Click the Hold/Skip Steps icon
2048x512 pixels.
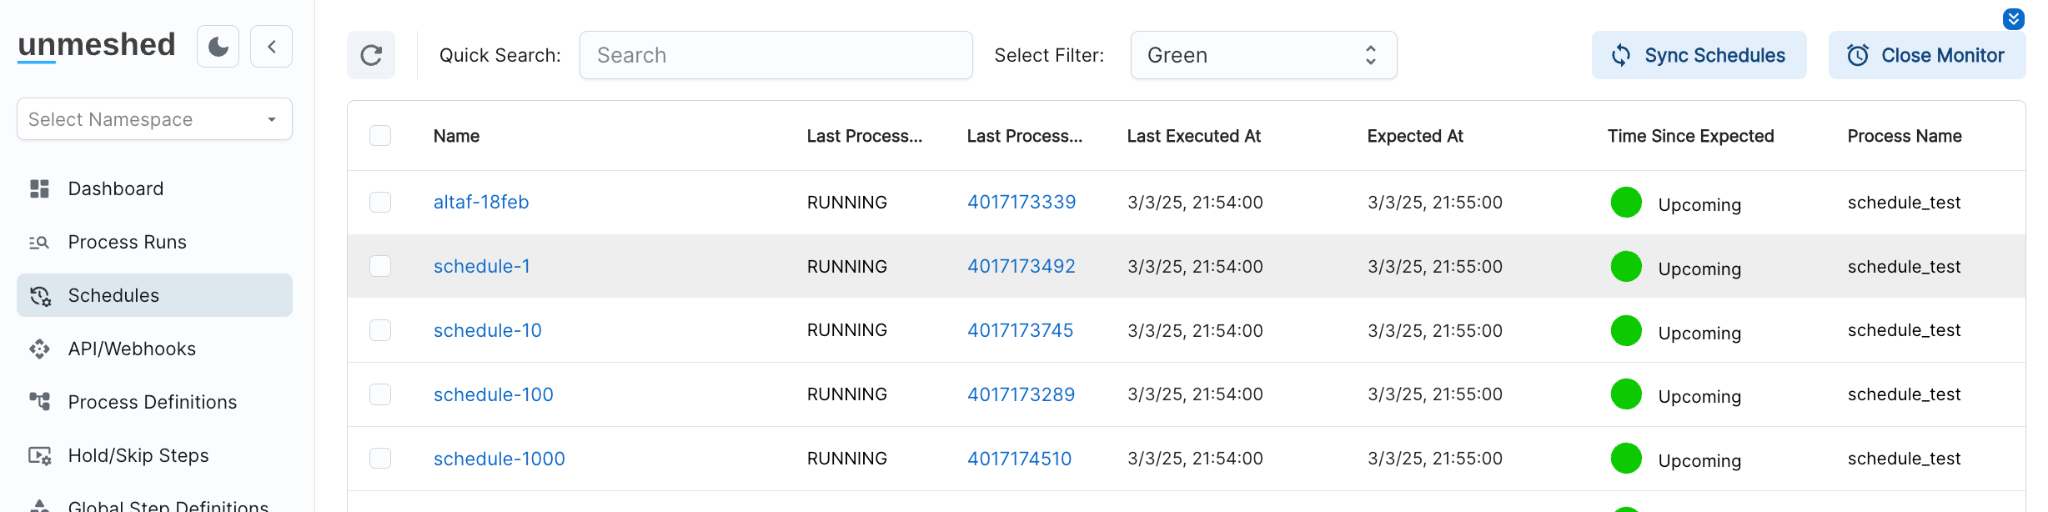point(40,456)
